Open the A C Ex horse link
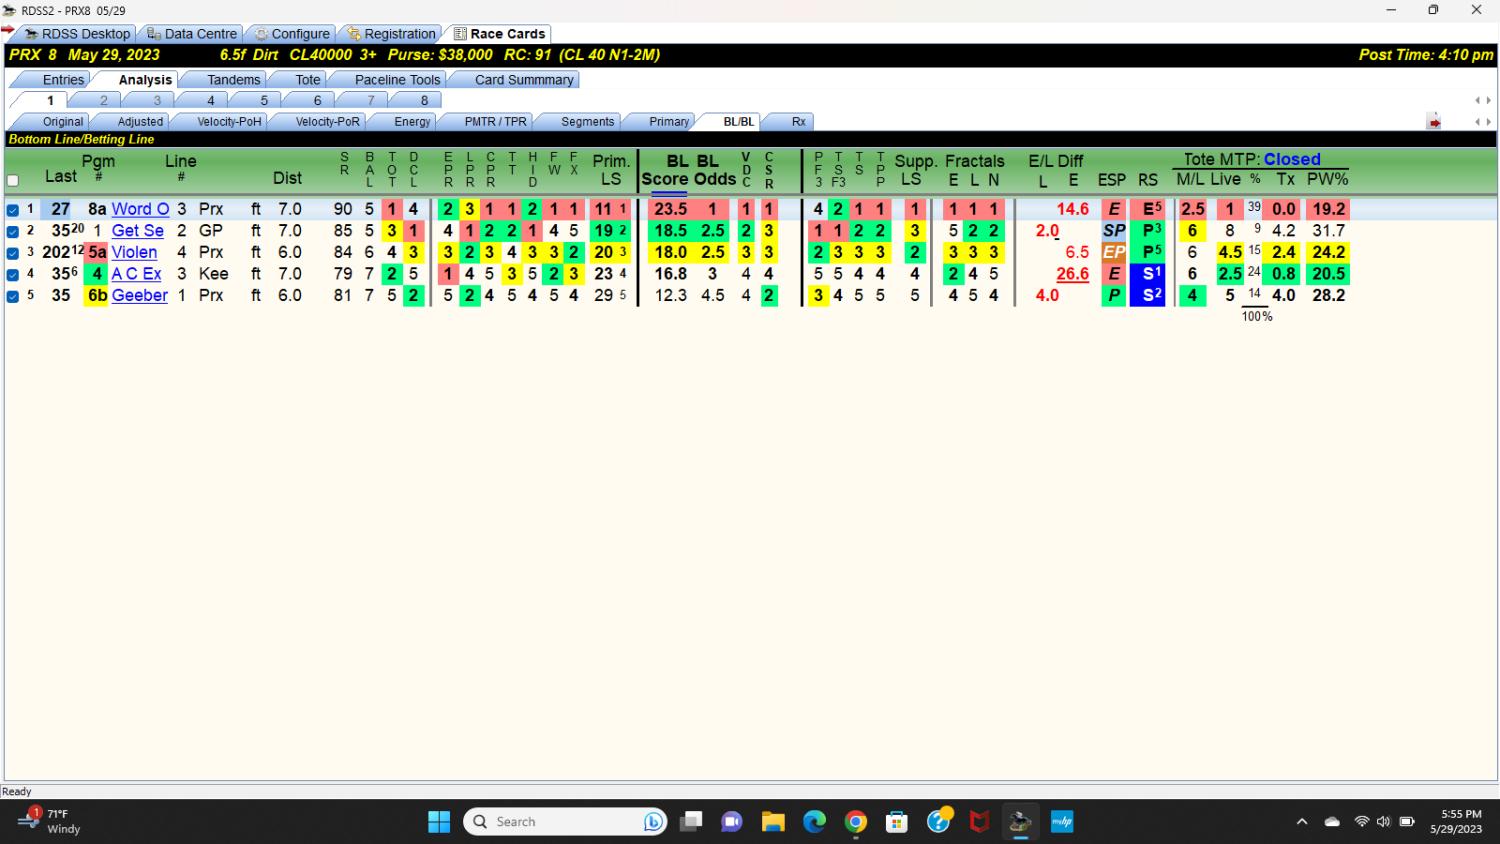This screenshot has width=1500, height=844. (x=136, y=274)
